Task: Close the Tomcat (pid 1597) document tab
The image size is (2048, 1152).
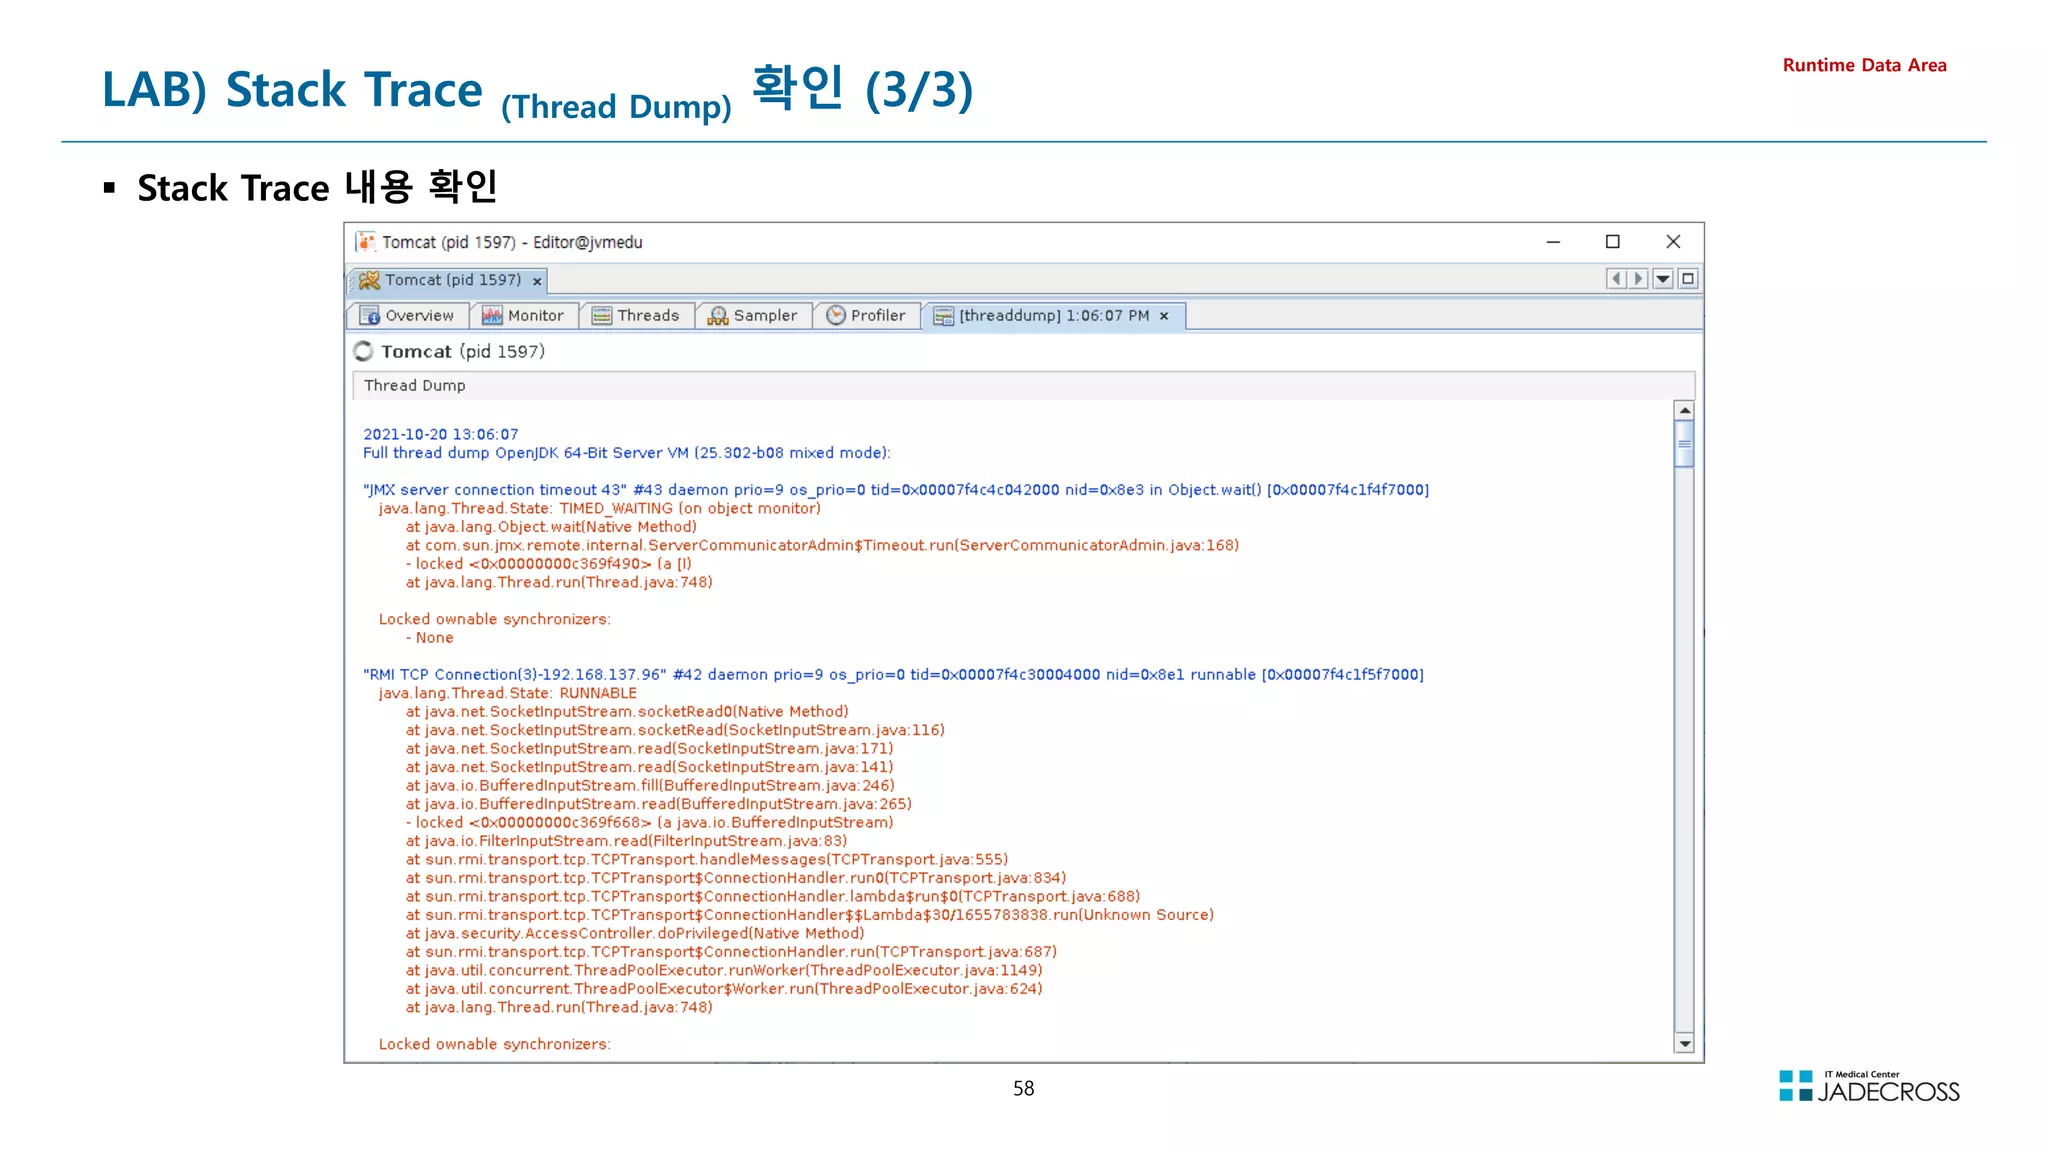Action: pyautogui.click(x=537, y=282)
